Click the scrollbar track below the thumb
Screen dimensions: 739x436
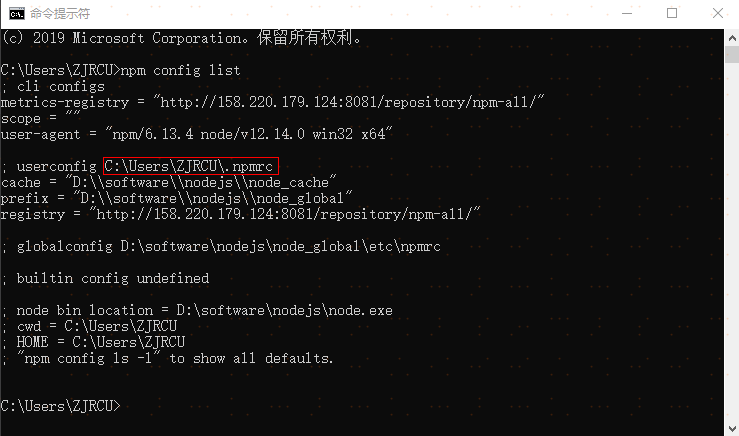[732, 241]
